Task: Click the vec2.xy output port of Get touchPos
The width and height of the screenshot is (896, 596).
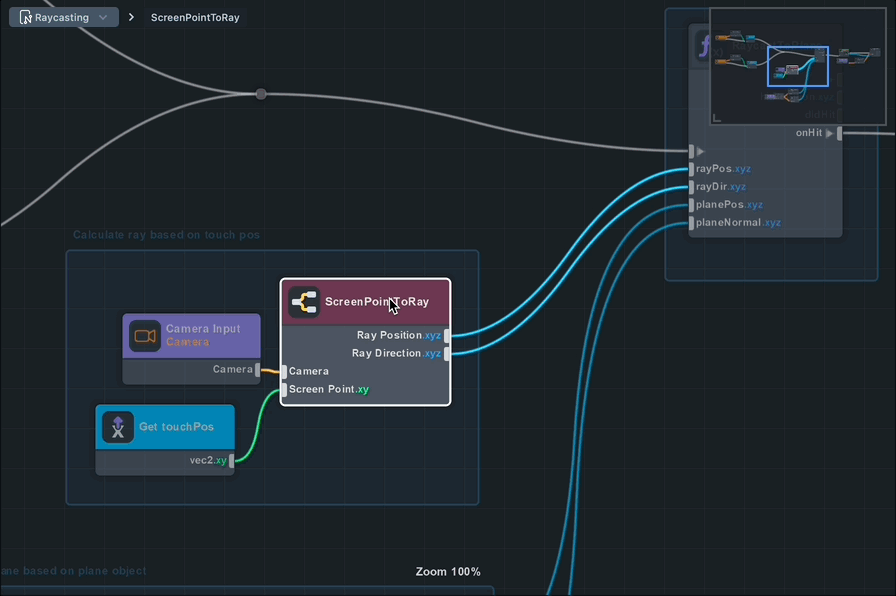Action: [232, 461]
